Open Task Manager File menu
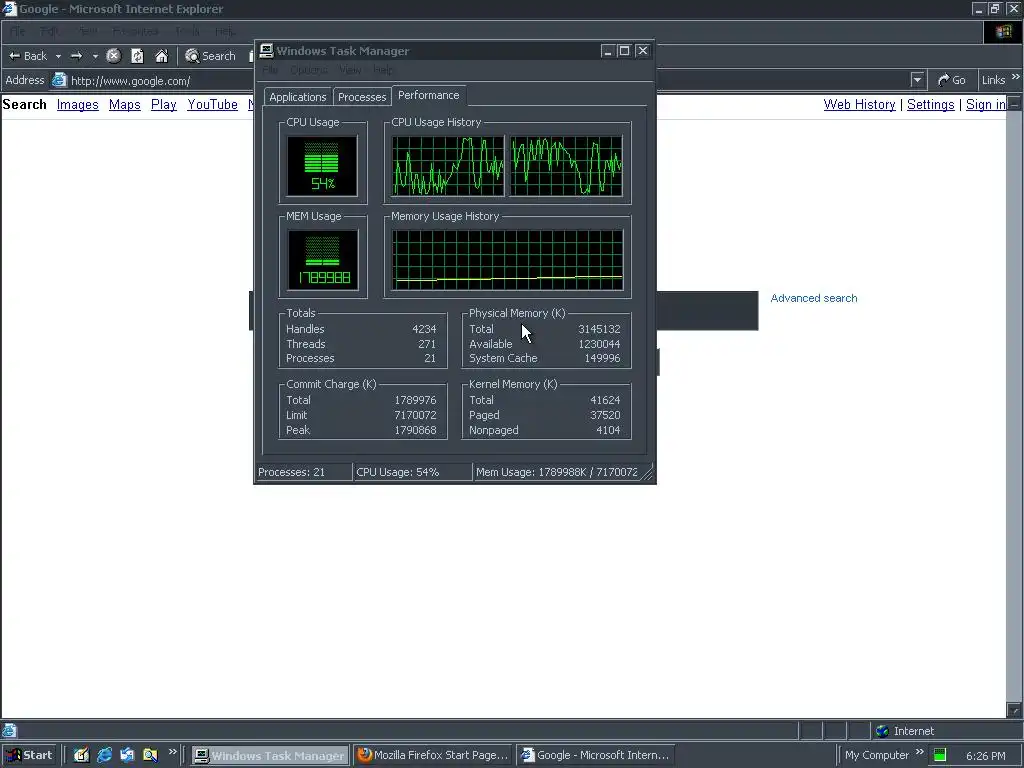Image resolution: width=1024 pixels, height=768 pixels. tap(270, 70)
